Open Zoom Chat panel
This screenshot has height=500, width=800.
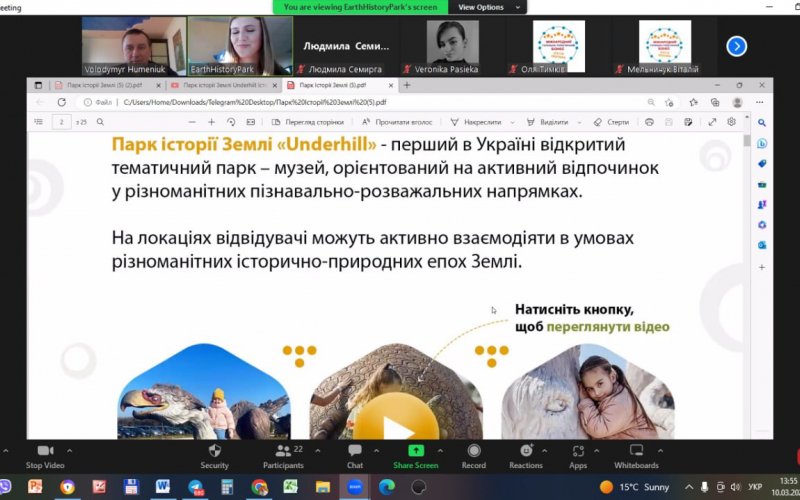[x=355, y=457]
